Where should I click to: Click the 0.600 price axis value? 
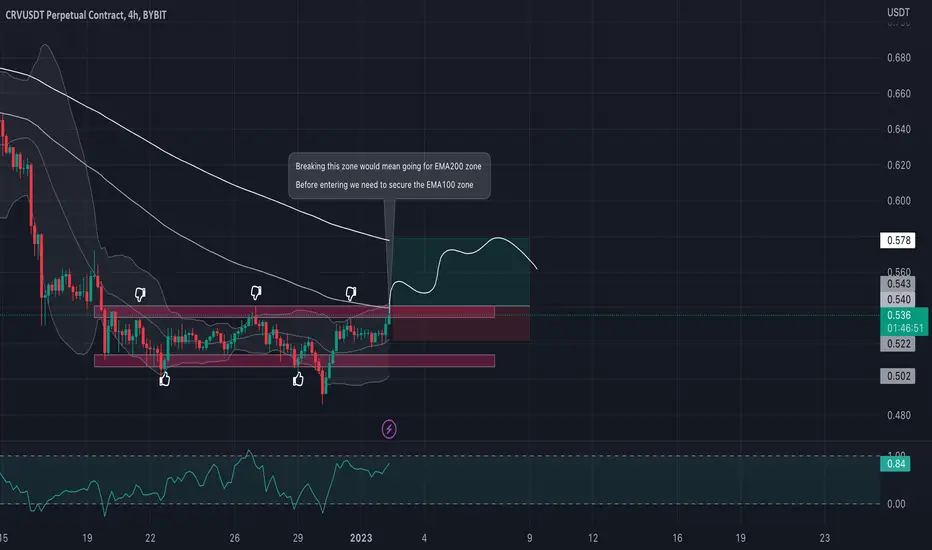pos(898,200)
